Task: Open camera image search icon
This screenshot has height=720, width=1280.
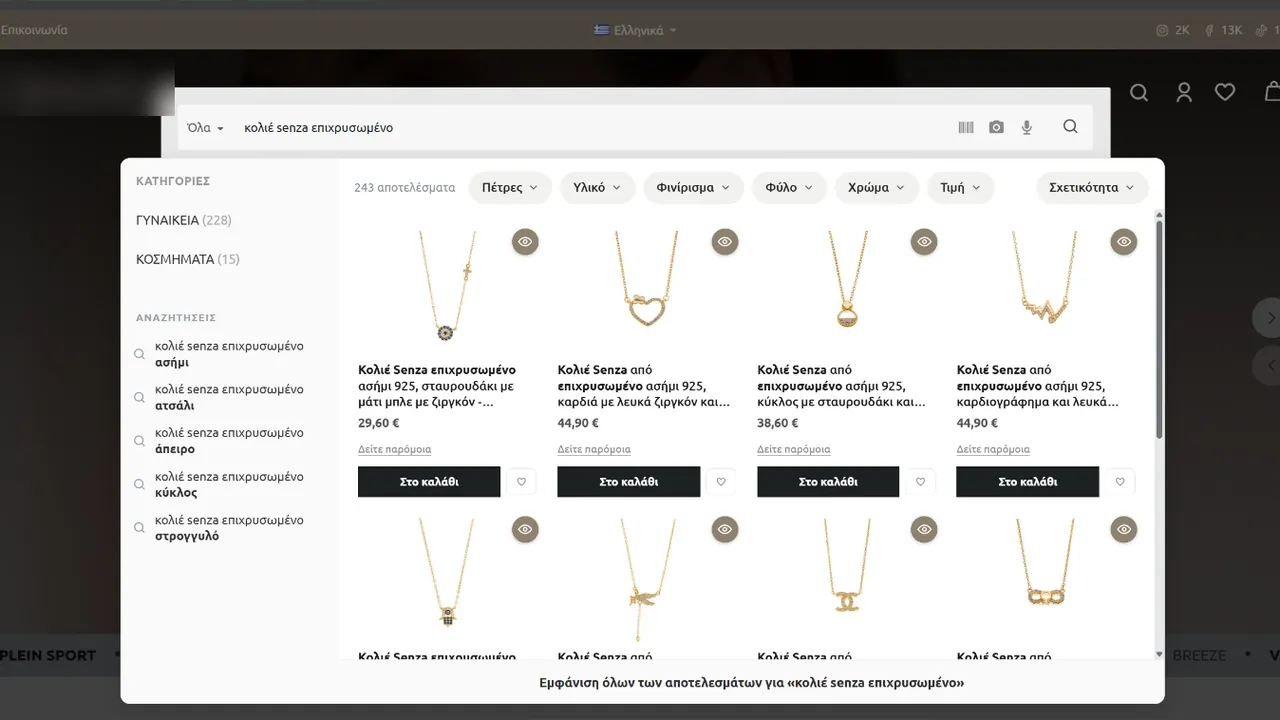Action: [x=996, y=127]
